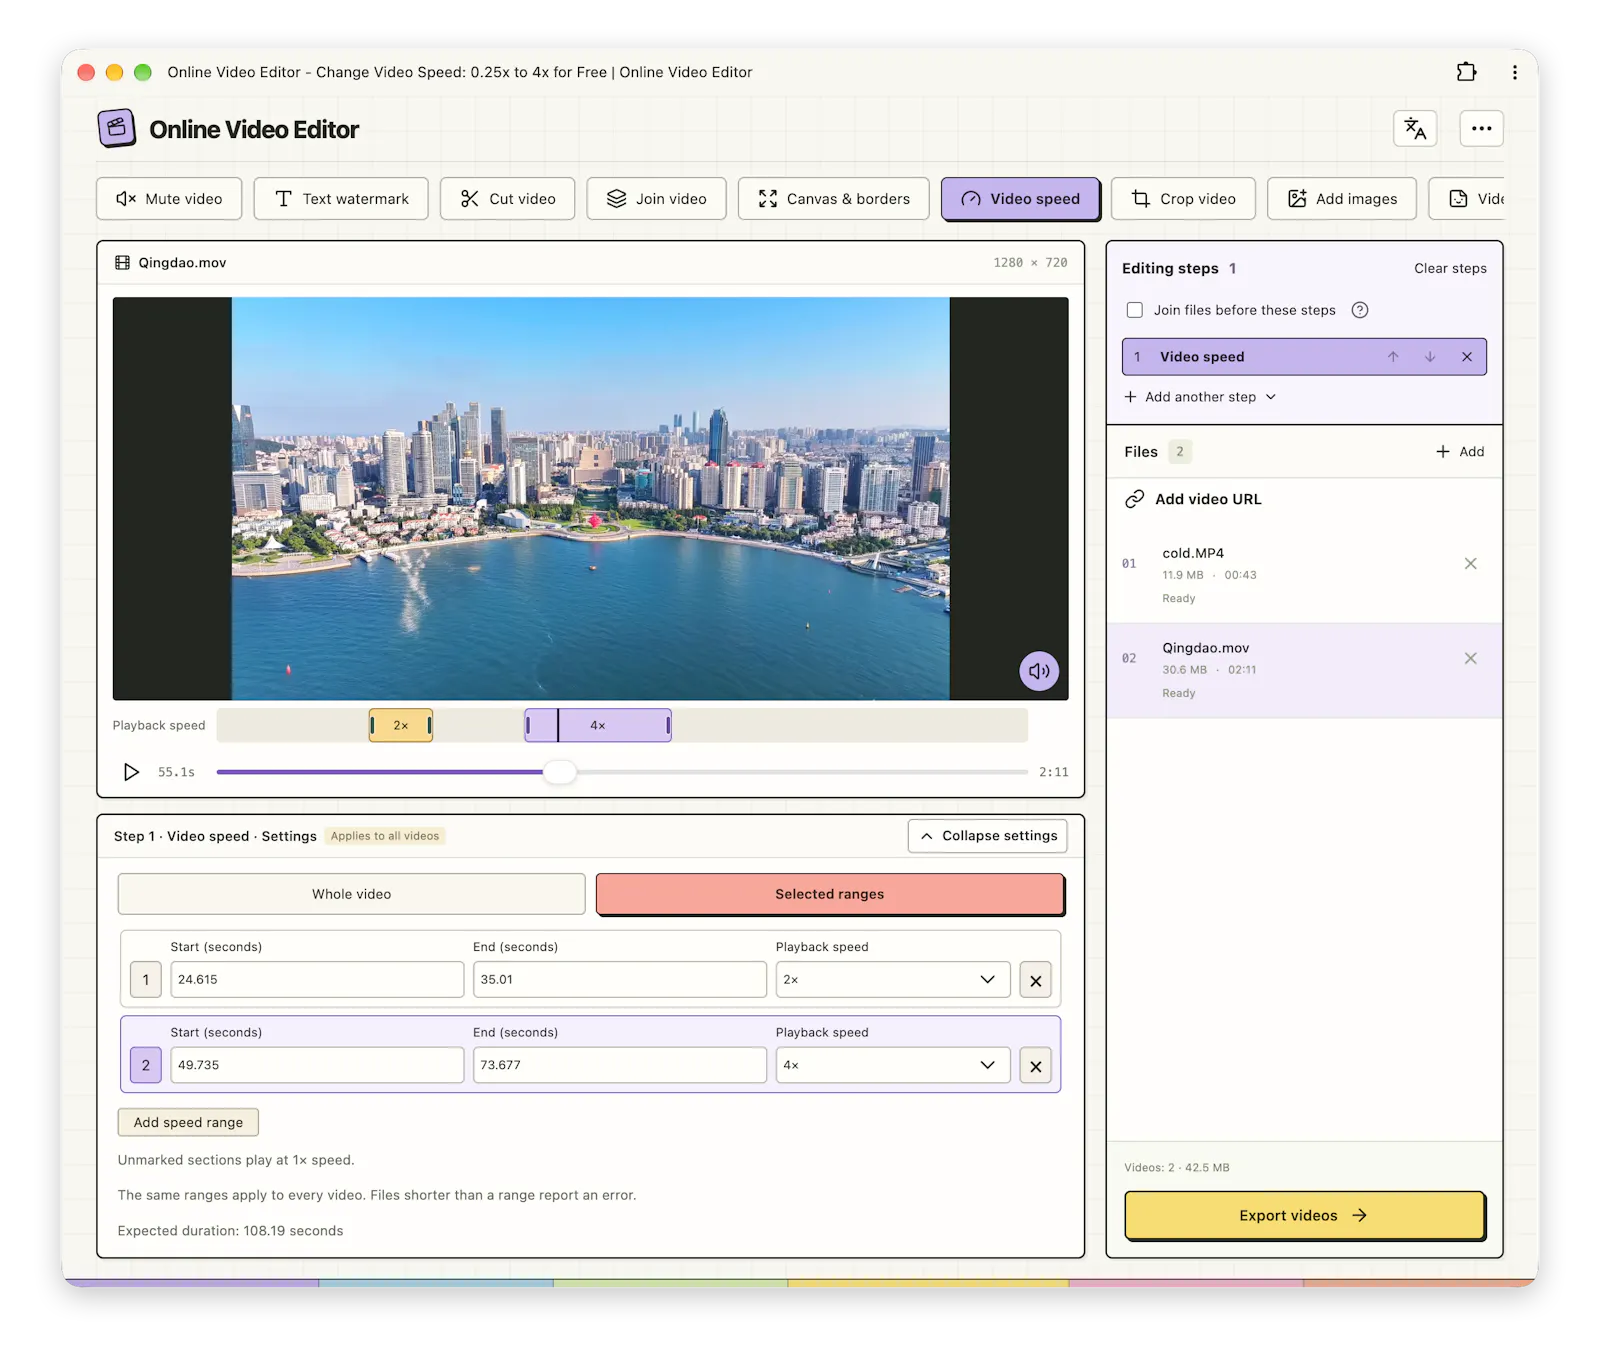This screenshot has width=1600, height=1361.
Task: Click End seconds field showing 73.677
Action: (x=620, y=1065)
